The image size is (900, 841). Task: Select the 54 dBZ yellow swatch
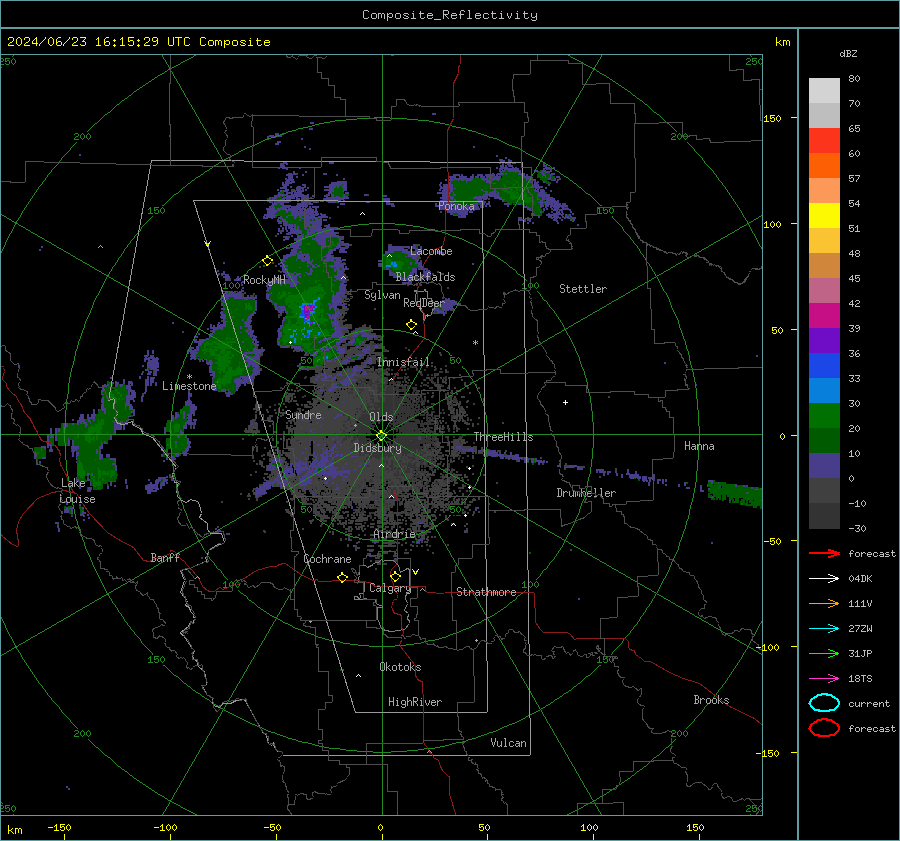tap(824, 215)
